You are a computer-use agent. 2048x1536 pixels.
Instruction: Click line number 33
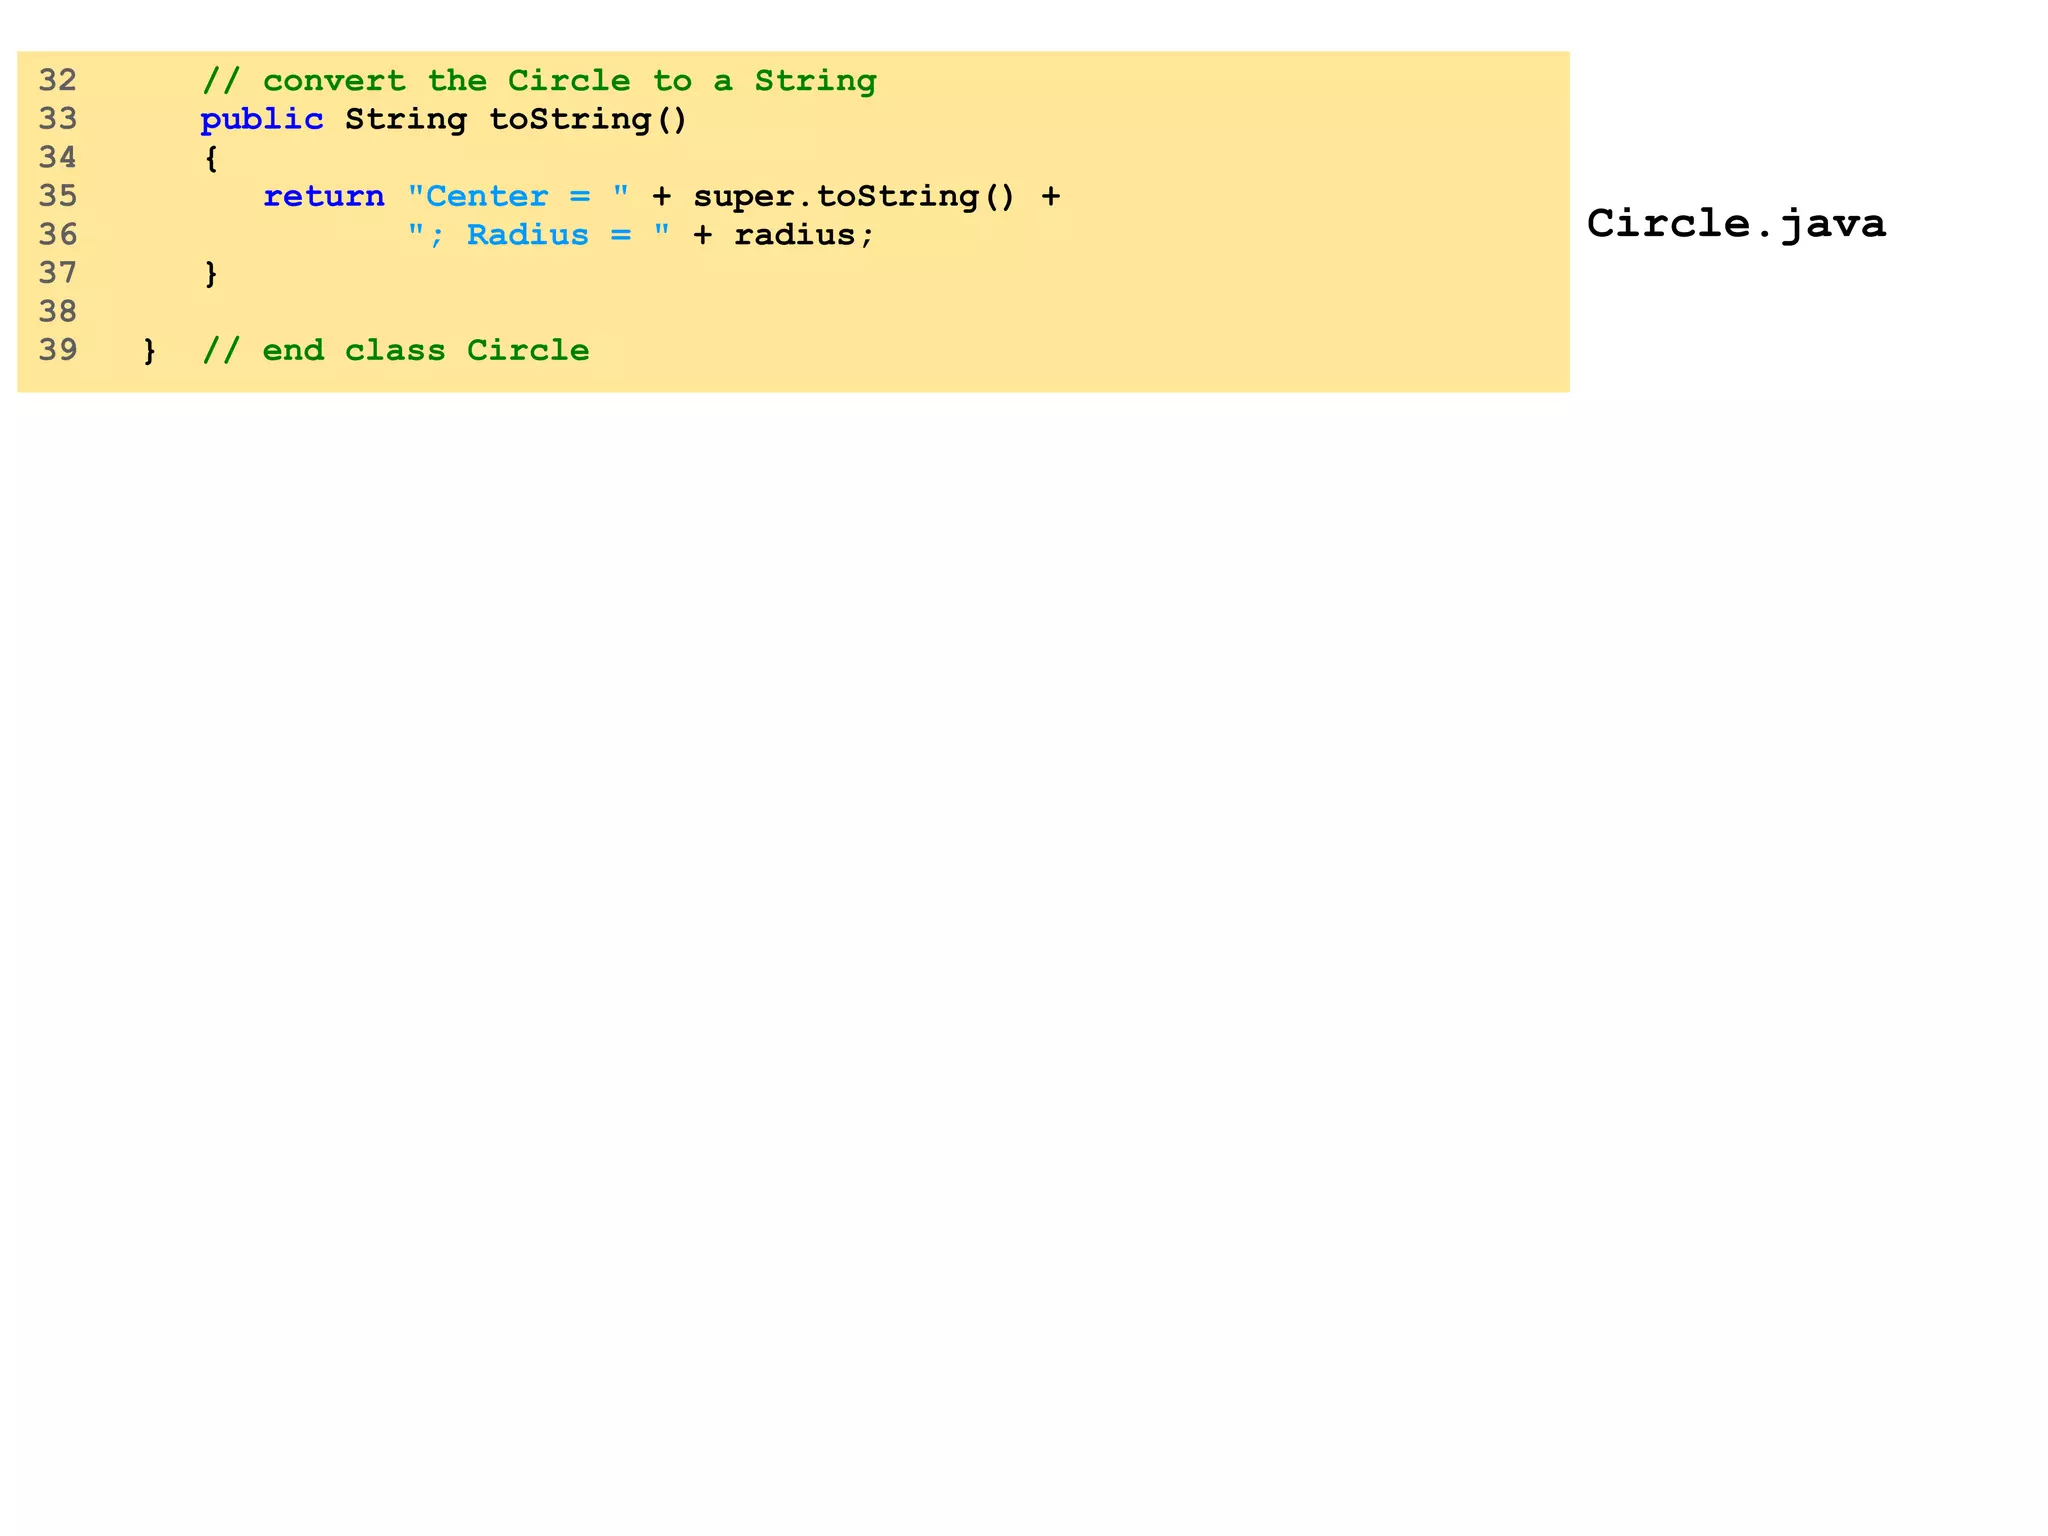pos(58,119)
